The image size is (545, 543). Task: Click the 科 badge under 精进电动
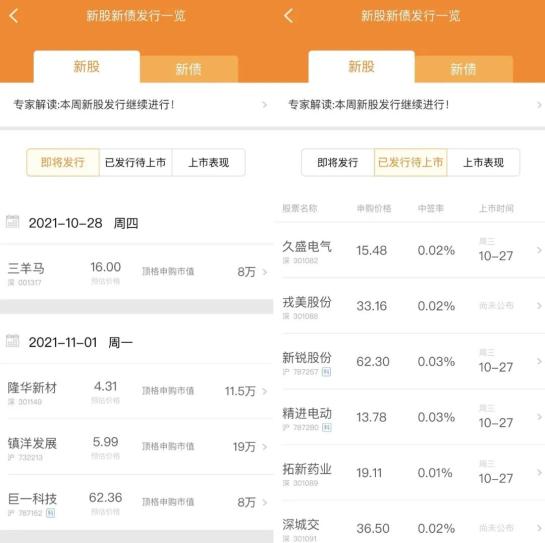coord(327,427)
